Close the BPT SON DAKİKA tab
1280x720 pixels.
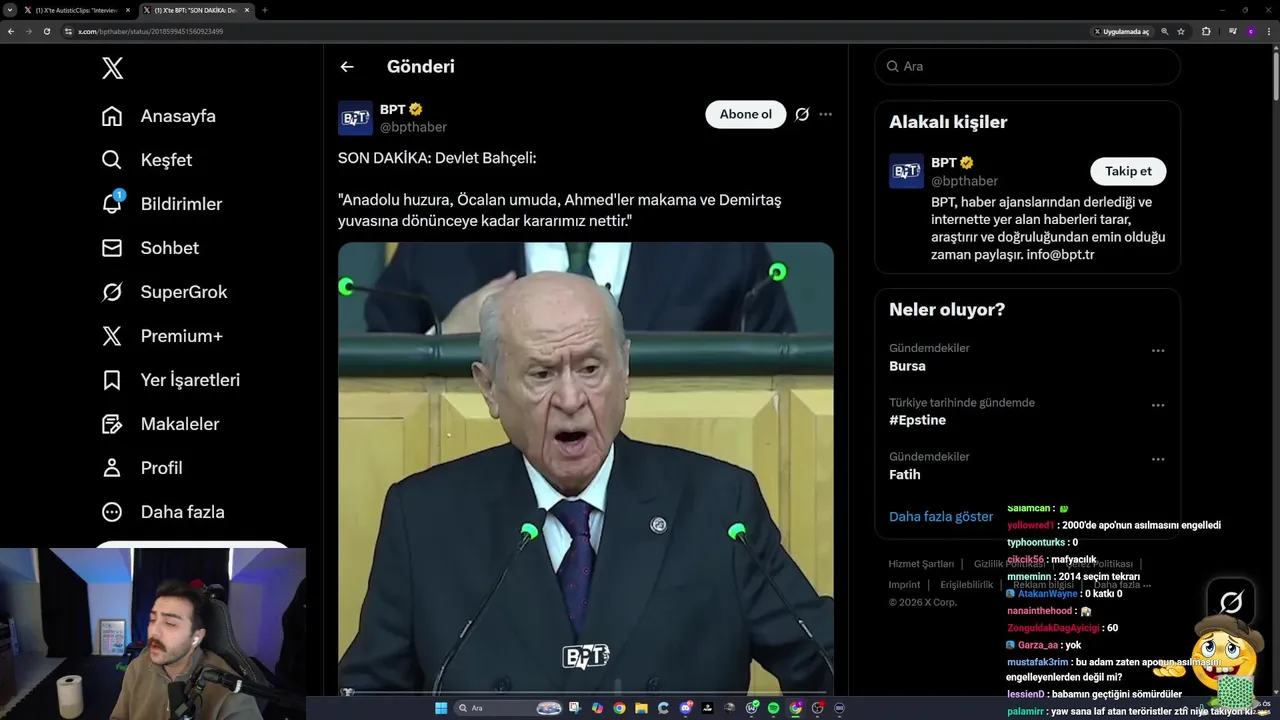246,10
